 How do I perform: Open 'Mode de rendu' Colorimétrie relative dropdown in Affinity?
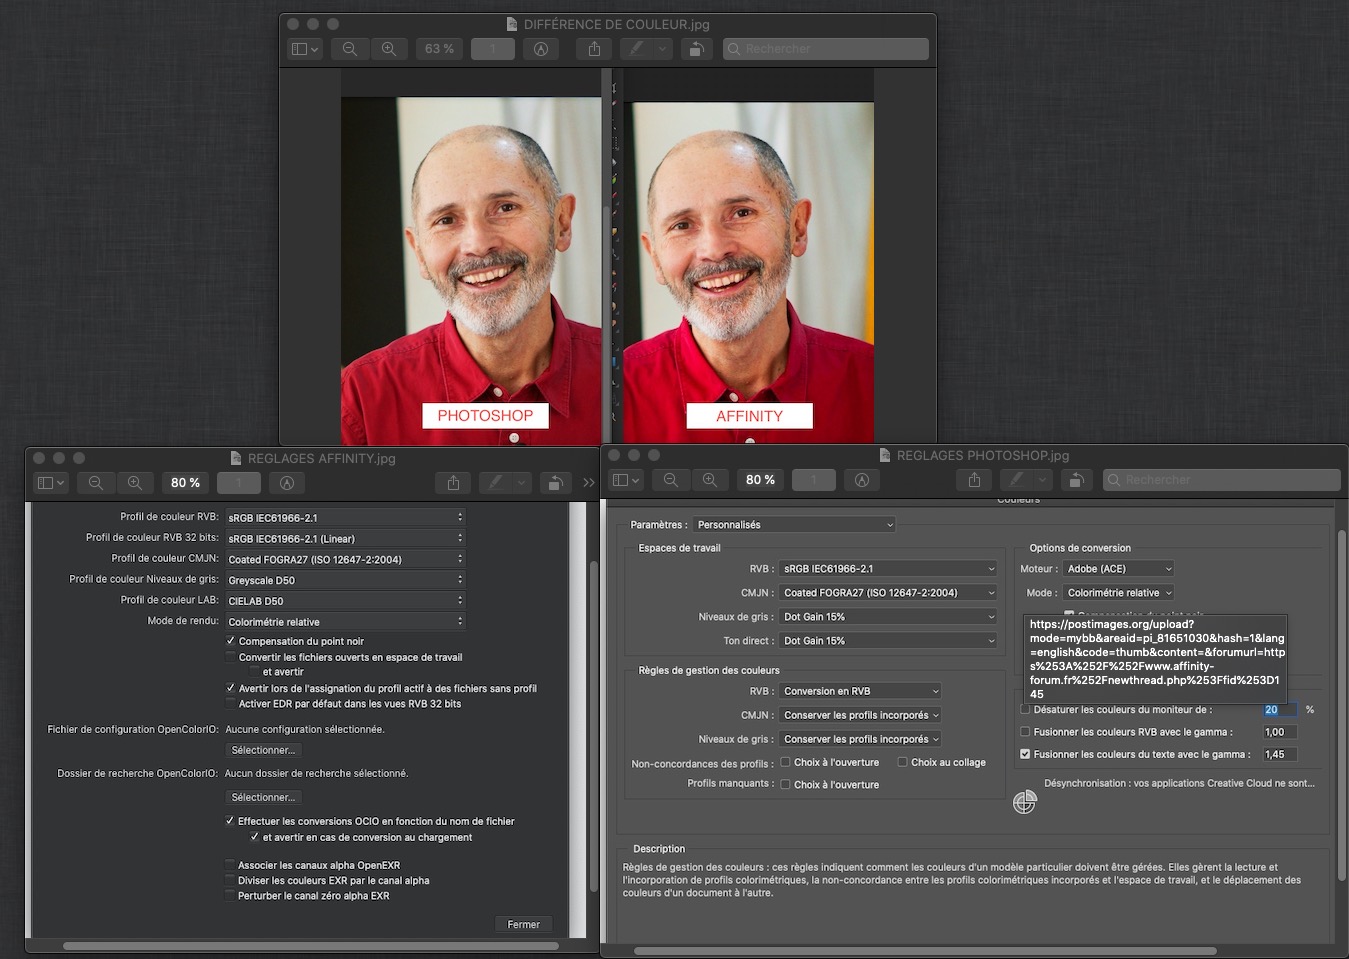(345, 622)
